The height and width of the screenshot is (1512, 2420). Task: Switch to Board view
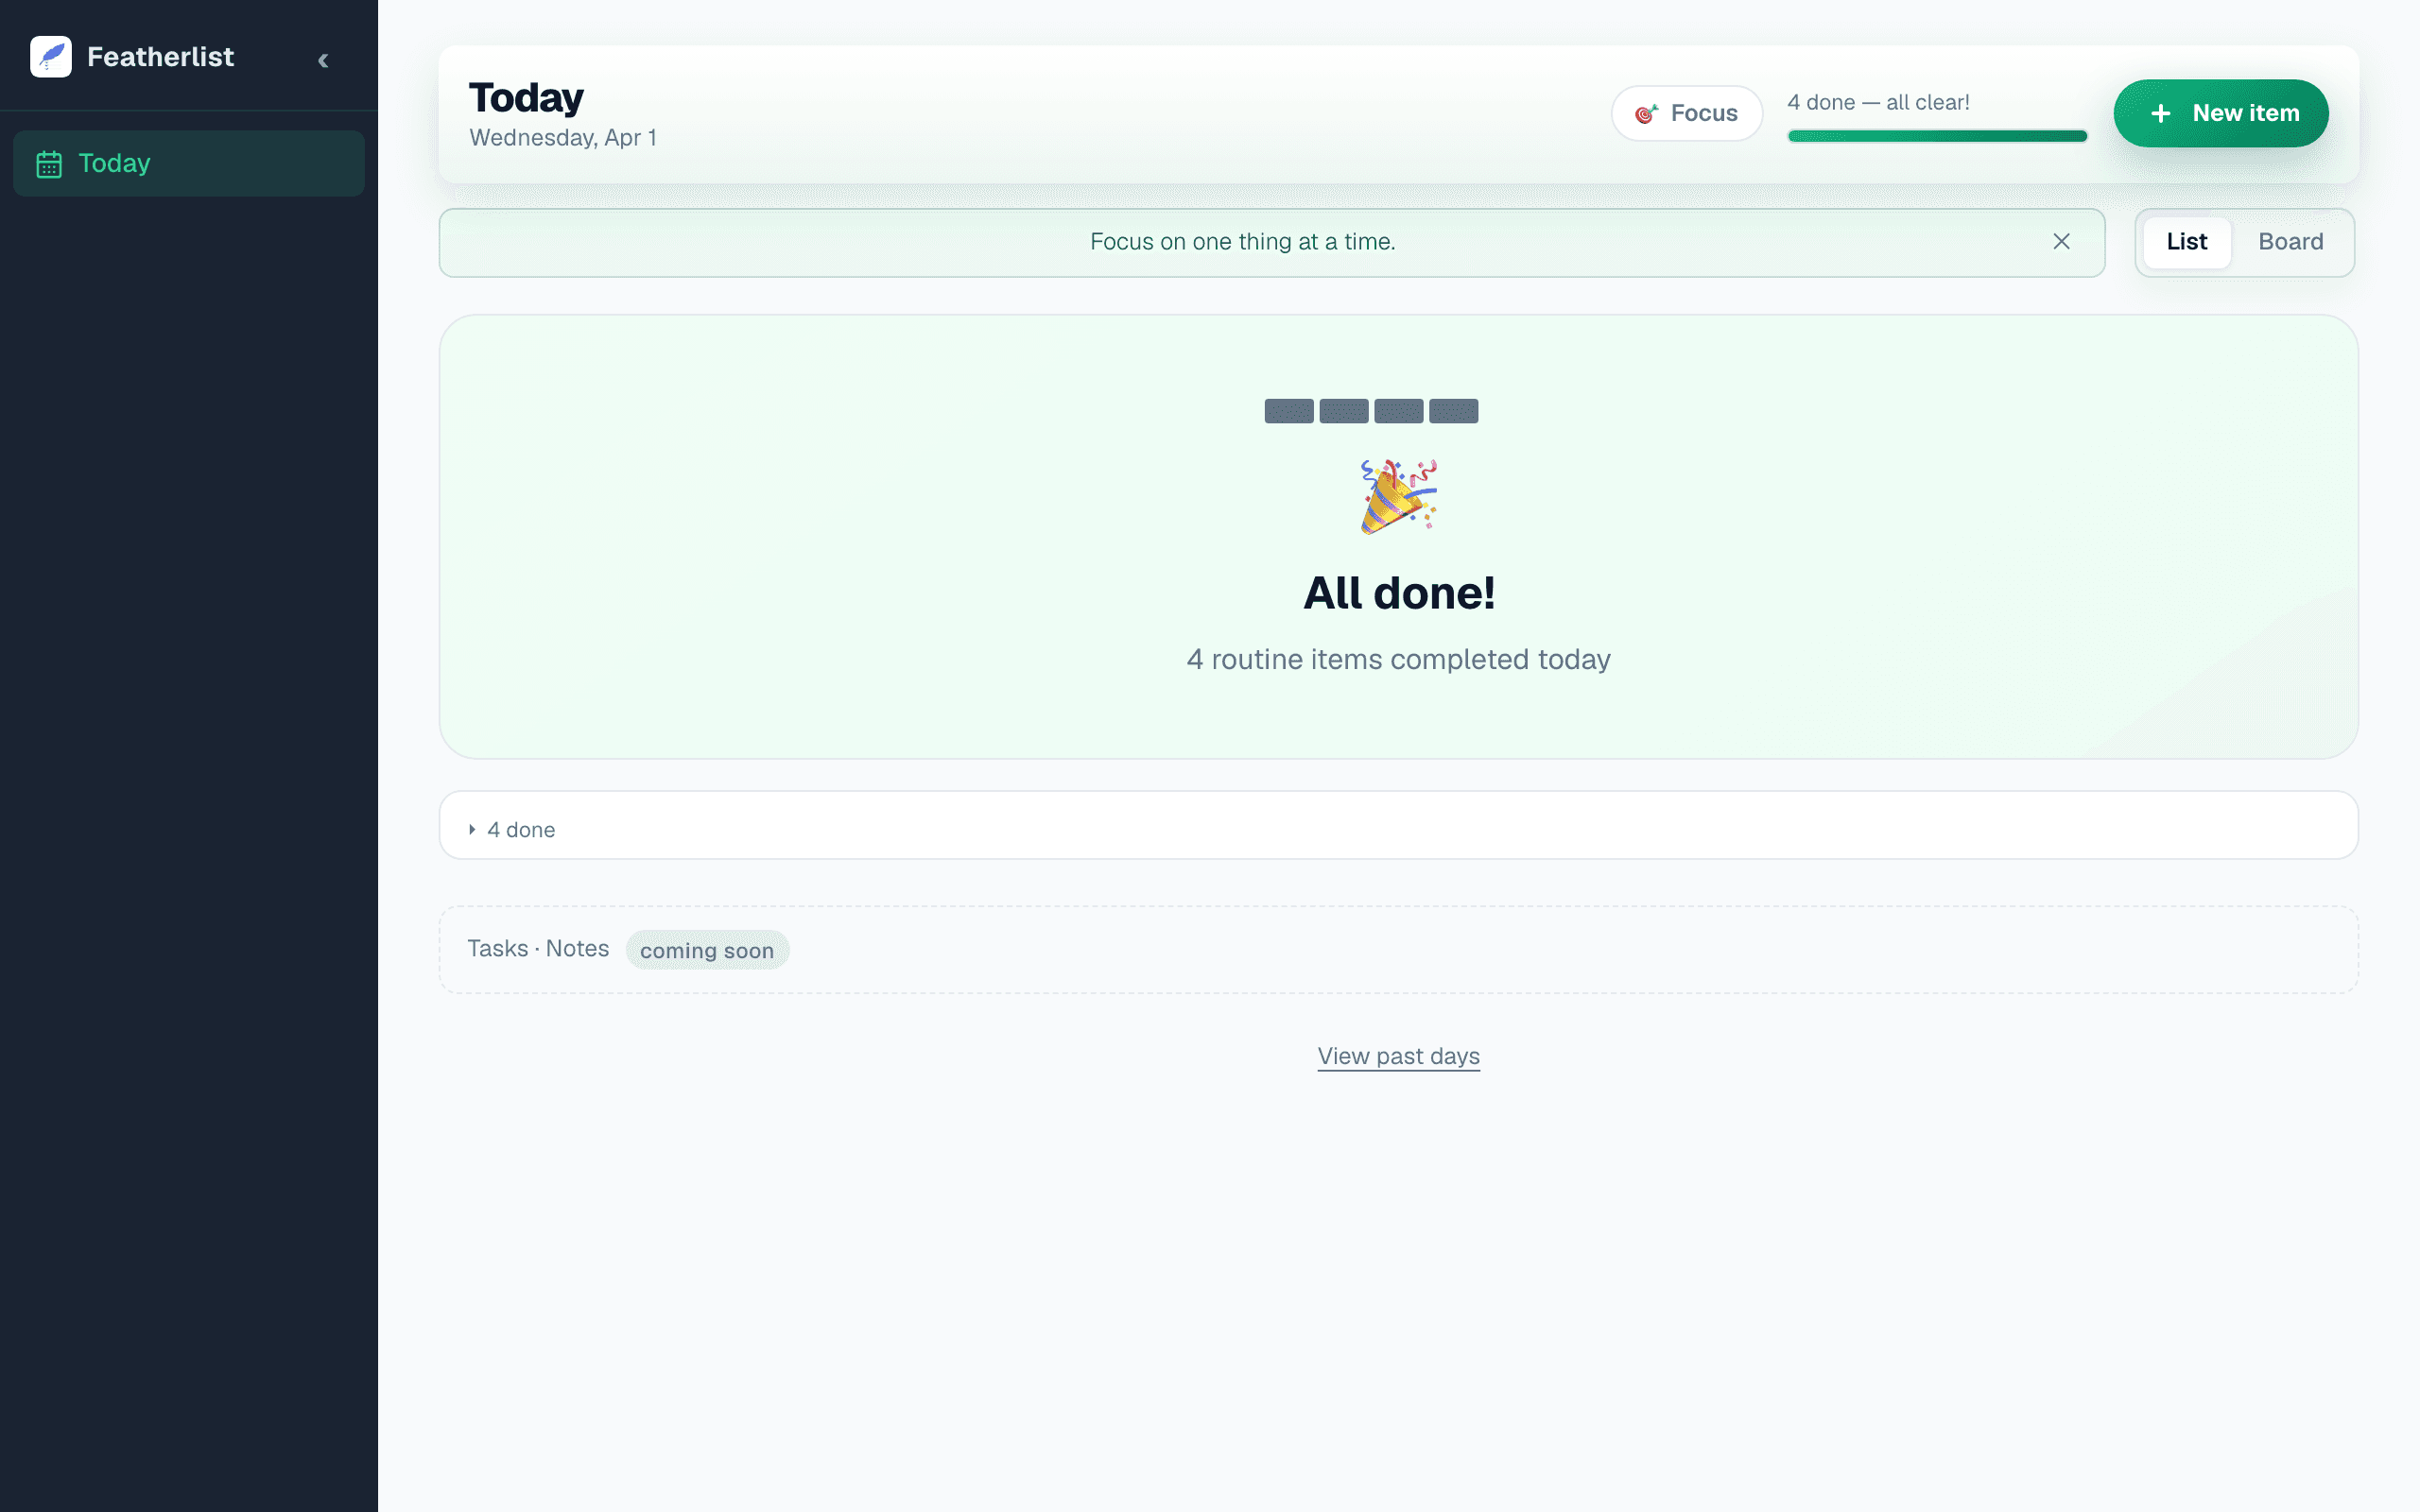coord(2290,242)
